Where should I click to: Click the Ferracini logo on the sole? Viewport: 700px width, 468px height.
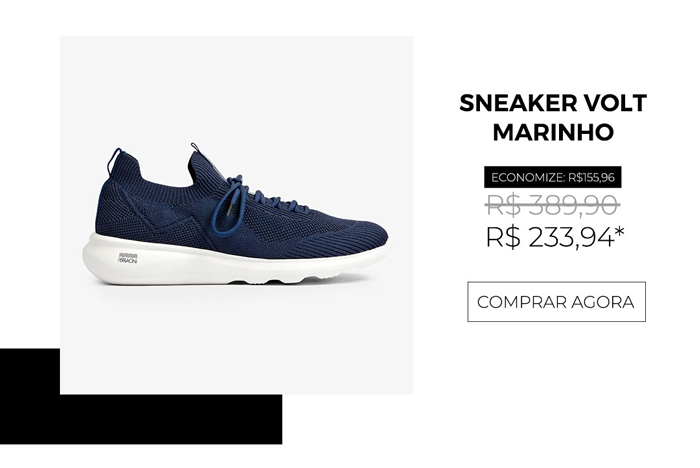tap(128, 258)
